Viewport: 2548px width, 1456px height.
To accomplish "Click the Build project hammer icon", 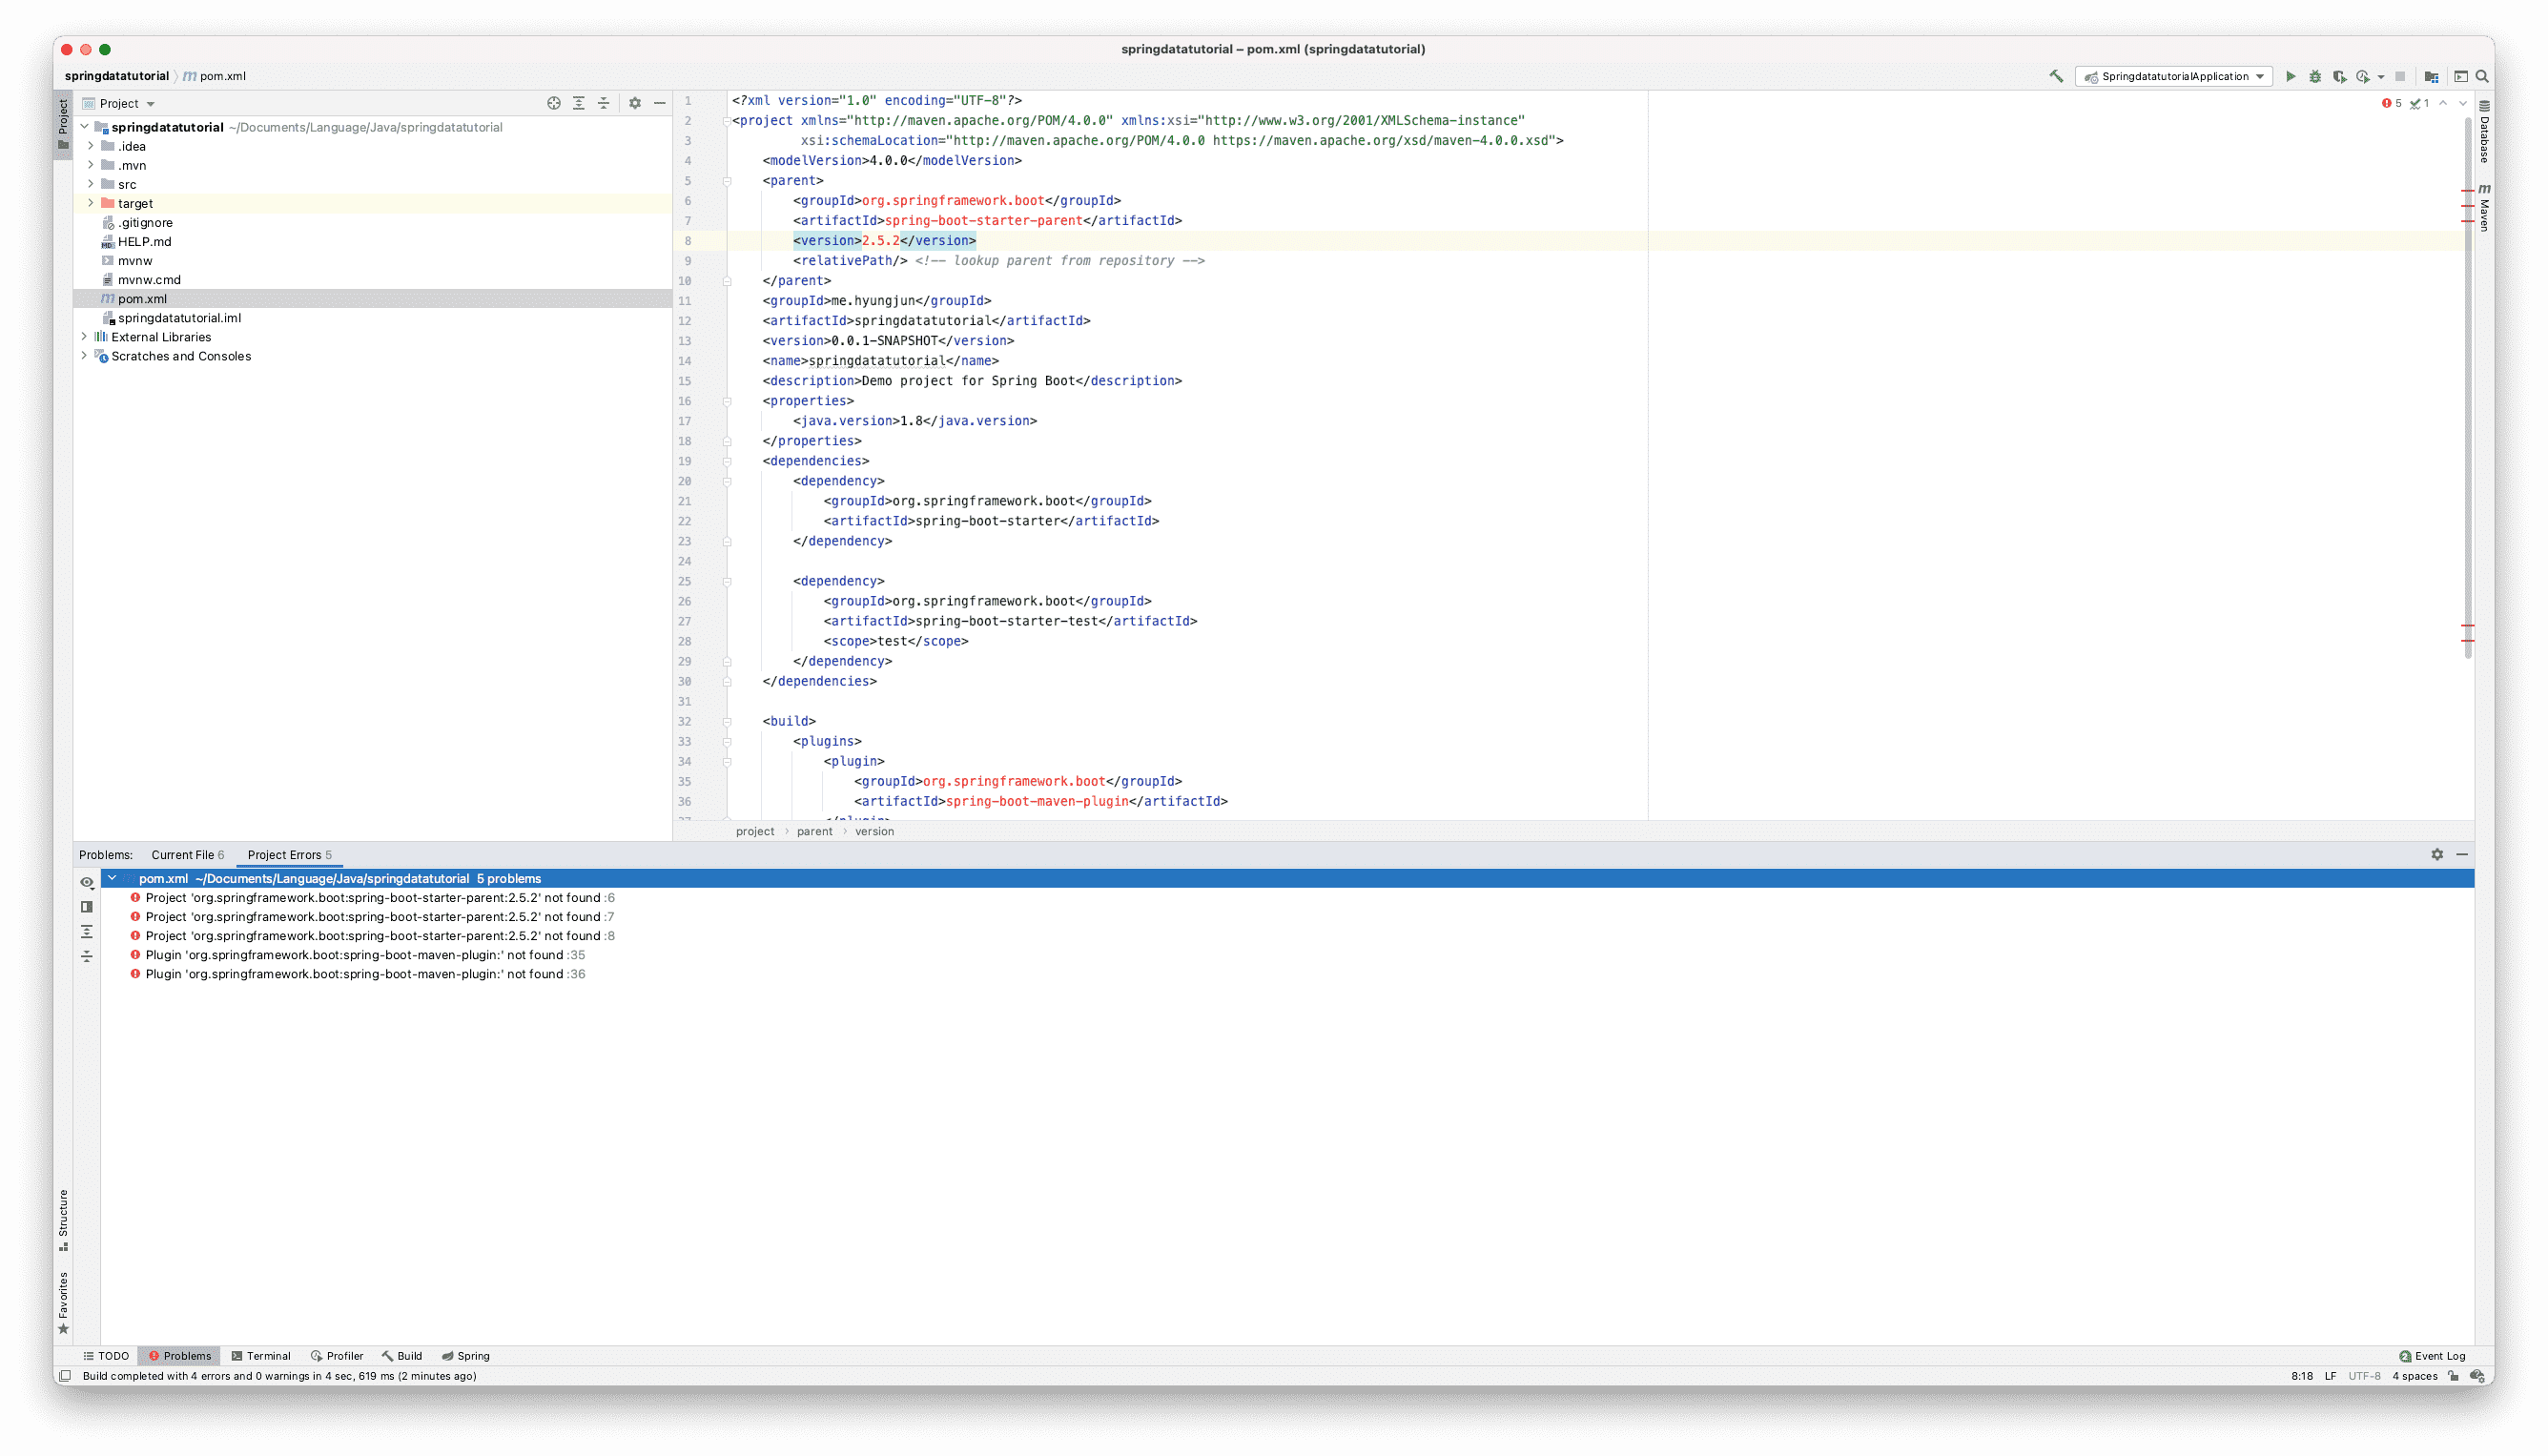I will click(x=2056, y=77).
